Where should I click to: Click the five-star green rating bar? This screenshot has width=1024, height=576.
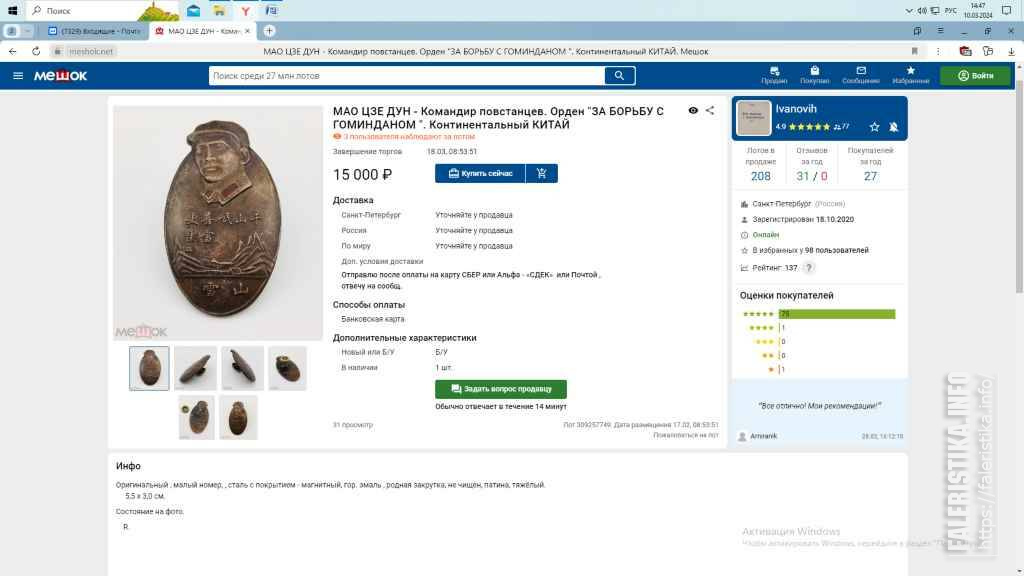pos(837,314)
